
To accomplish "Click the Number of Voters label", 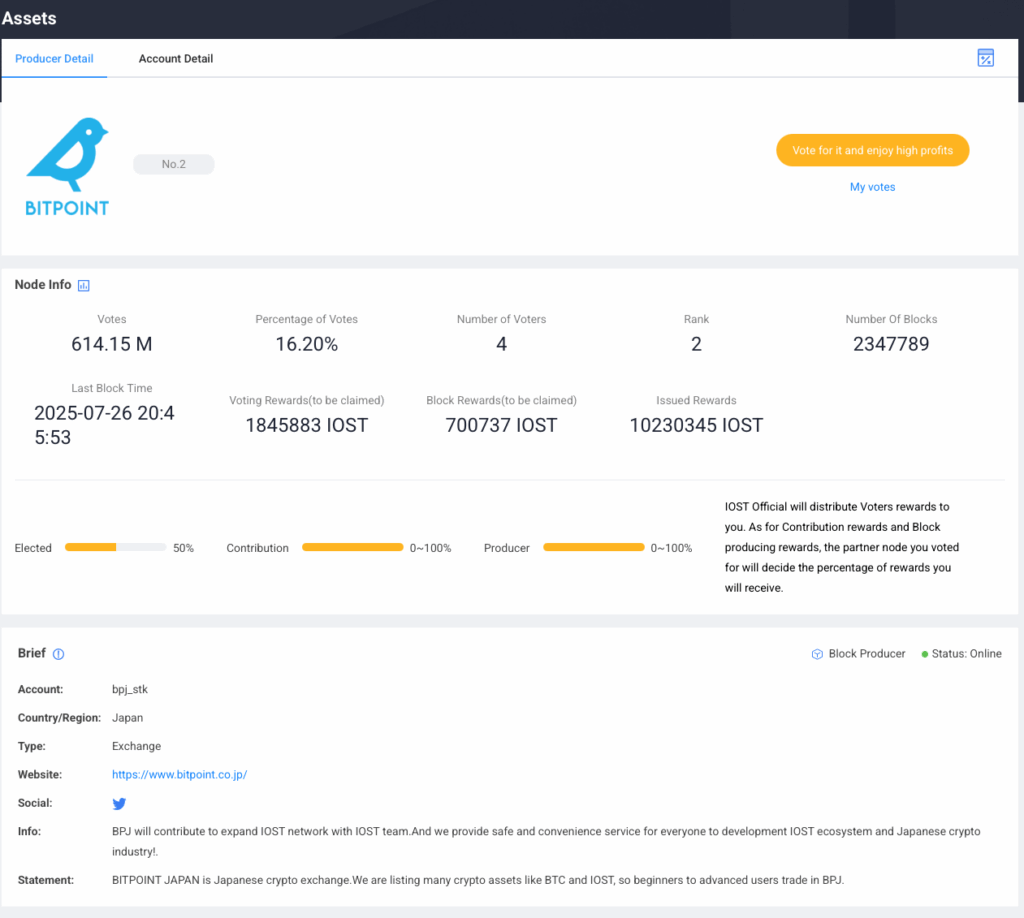I will [502, 319].
